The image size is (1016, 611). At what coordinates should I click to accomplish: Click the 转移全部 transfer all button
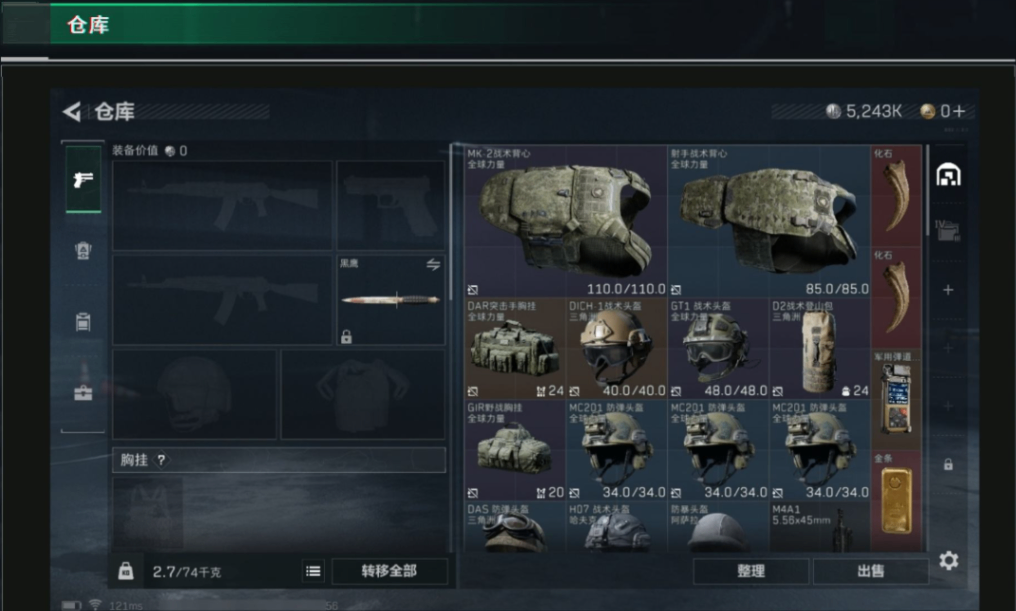389,571
